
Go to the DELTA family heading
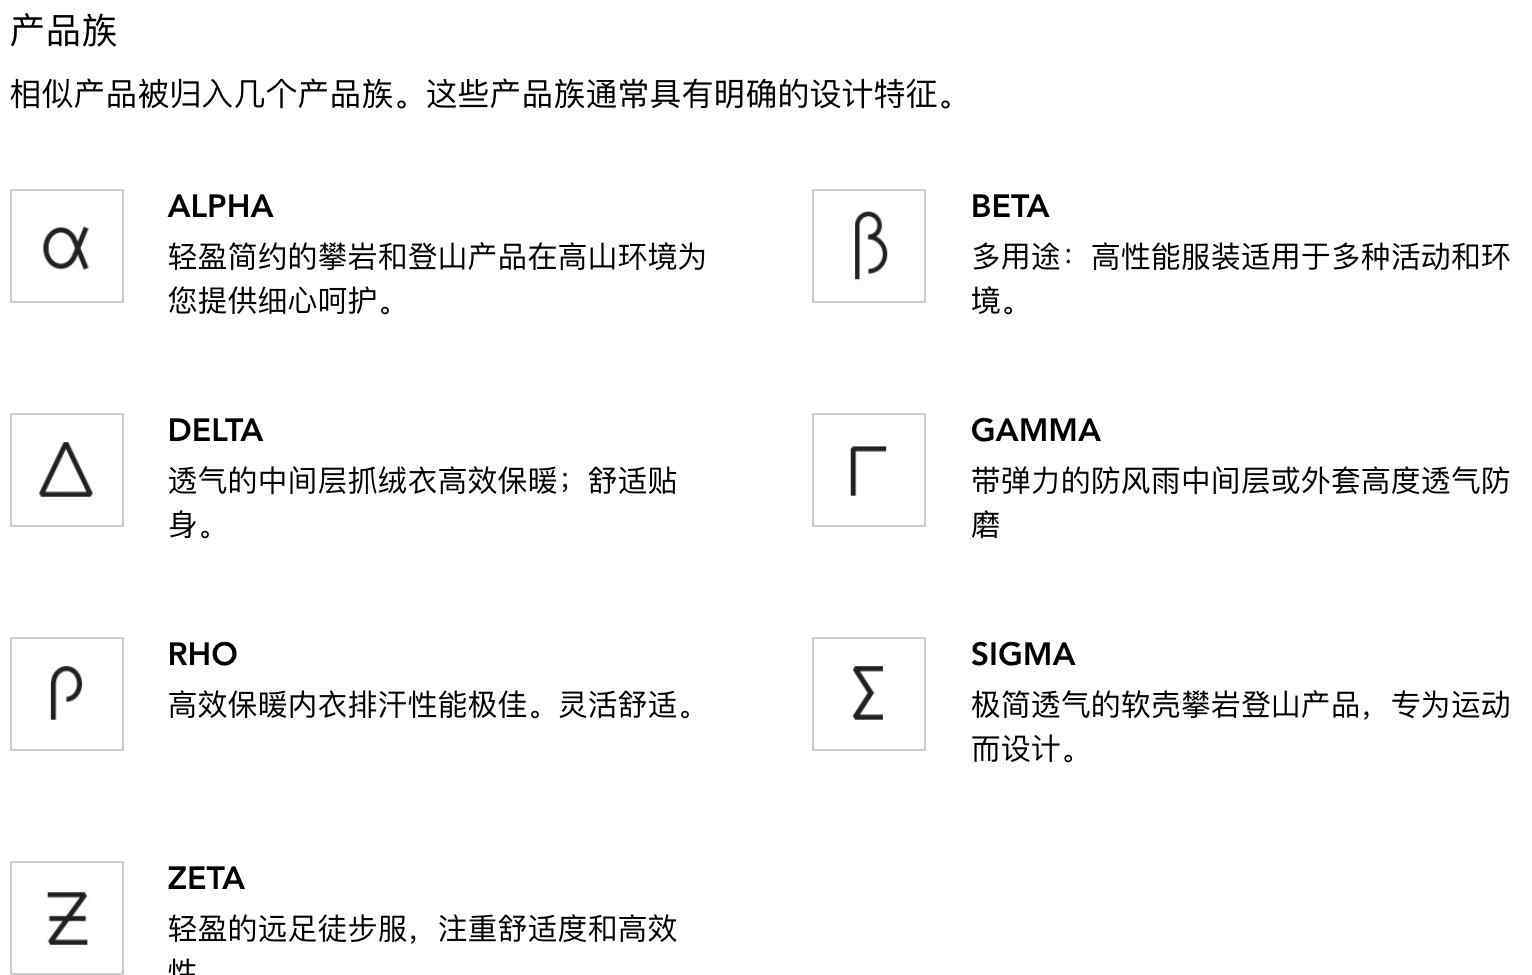215,430
